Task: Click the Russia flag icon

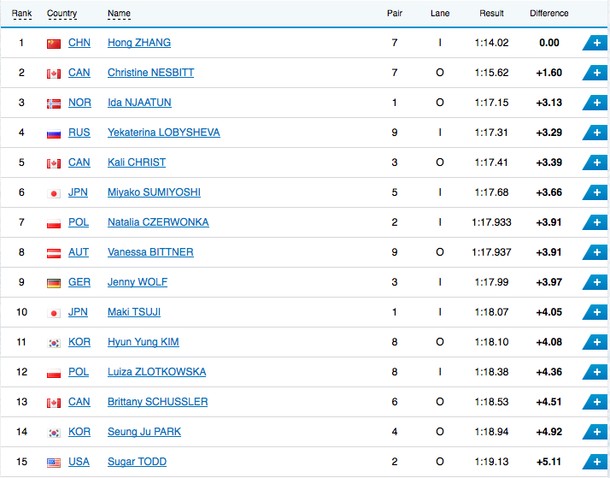Action: click(x=54, y=133)
